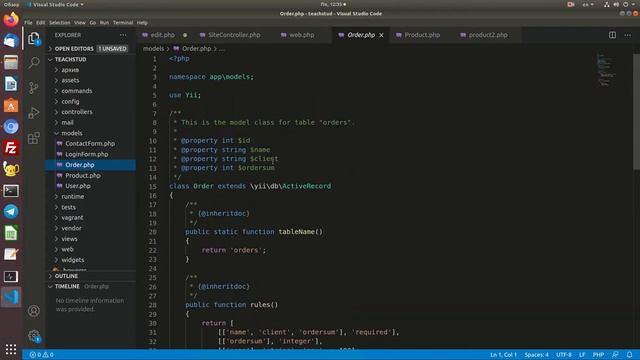The width and height of the screenshot is (640, 360).
Task: Click feedback icon in status bar
Action: 615,355
